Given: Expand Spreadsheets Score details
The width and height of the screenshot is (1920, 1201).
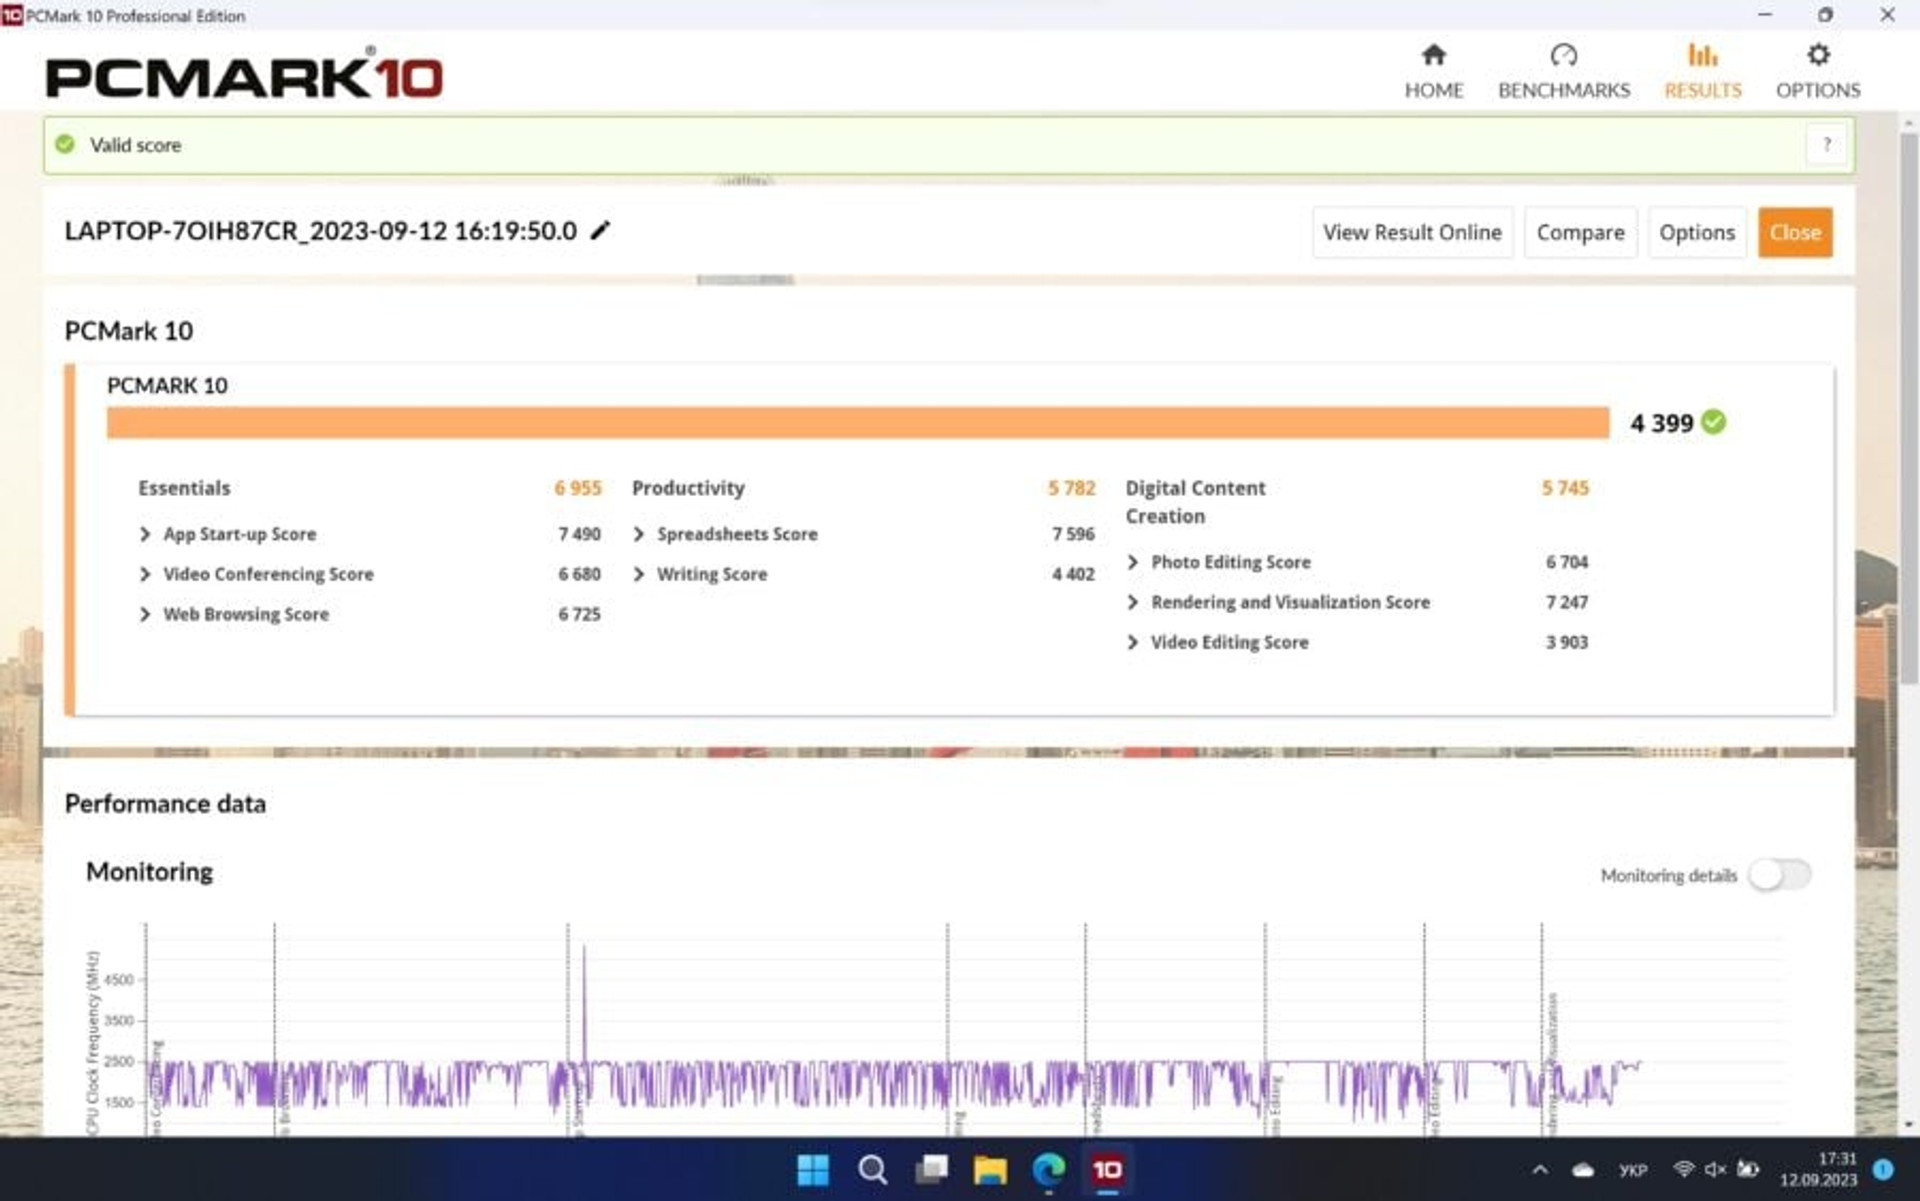Looking at the screenshot, I should click(639, 534).
